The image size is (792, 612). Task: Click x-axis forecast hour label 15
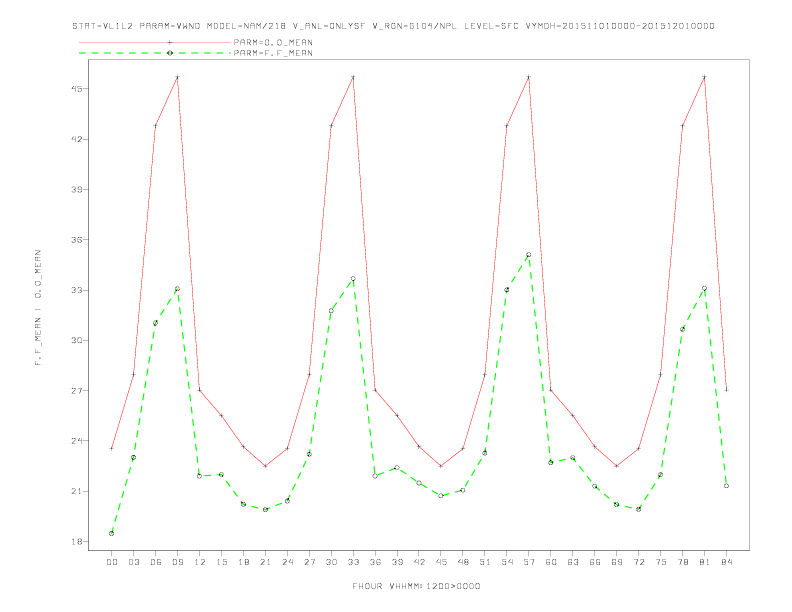(x=221, y=562)
